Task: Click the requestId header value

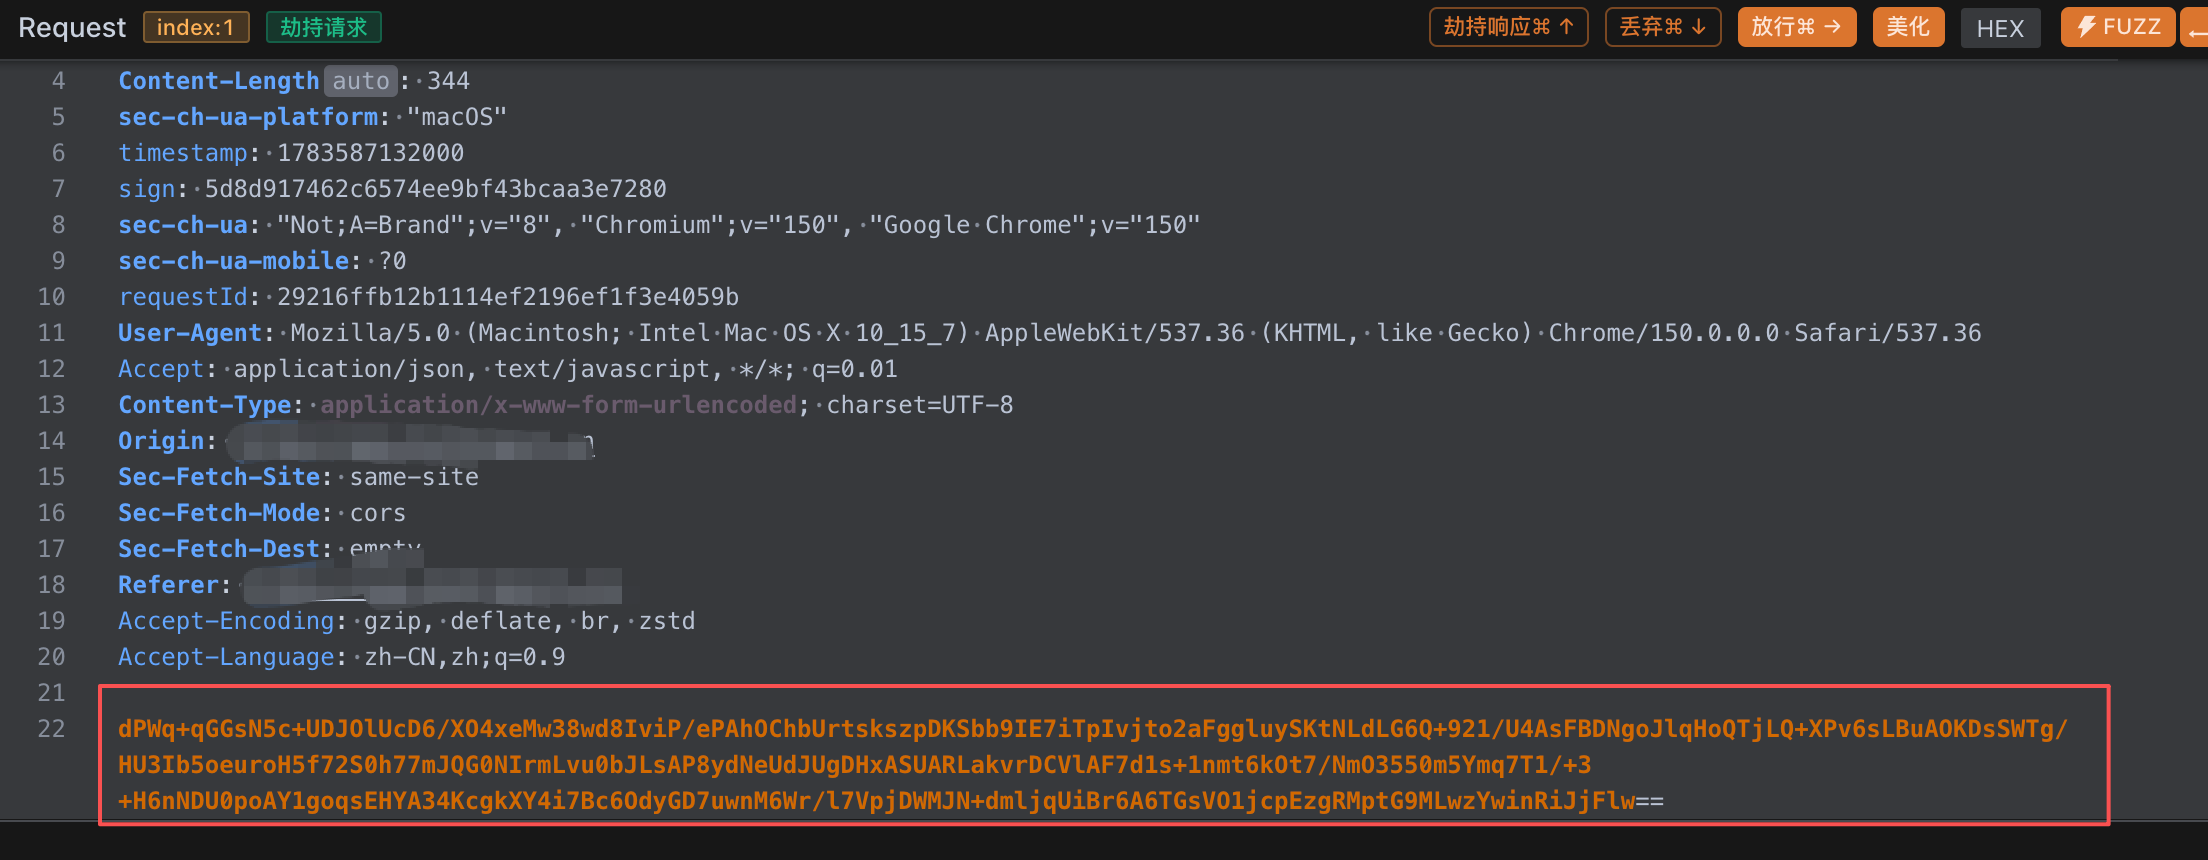Action: [x=508, y=297]
